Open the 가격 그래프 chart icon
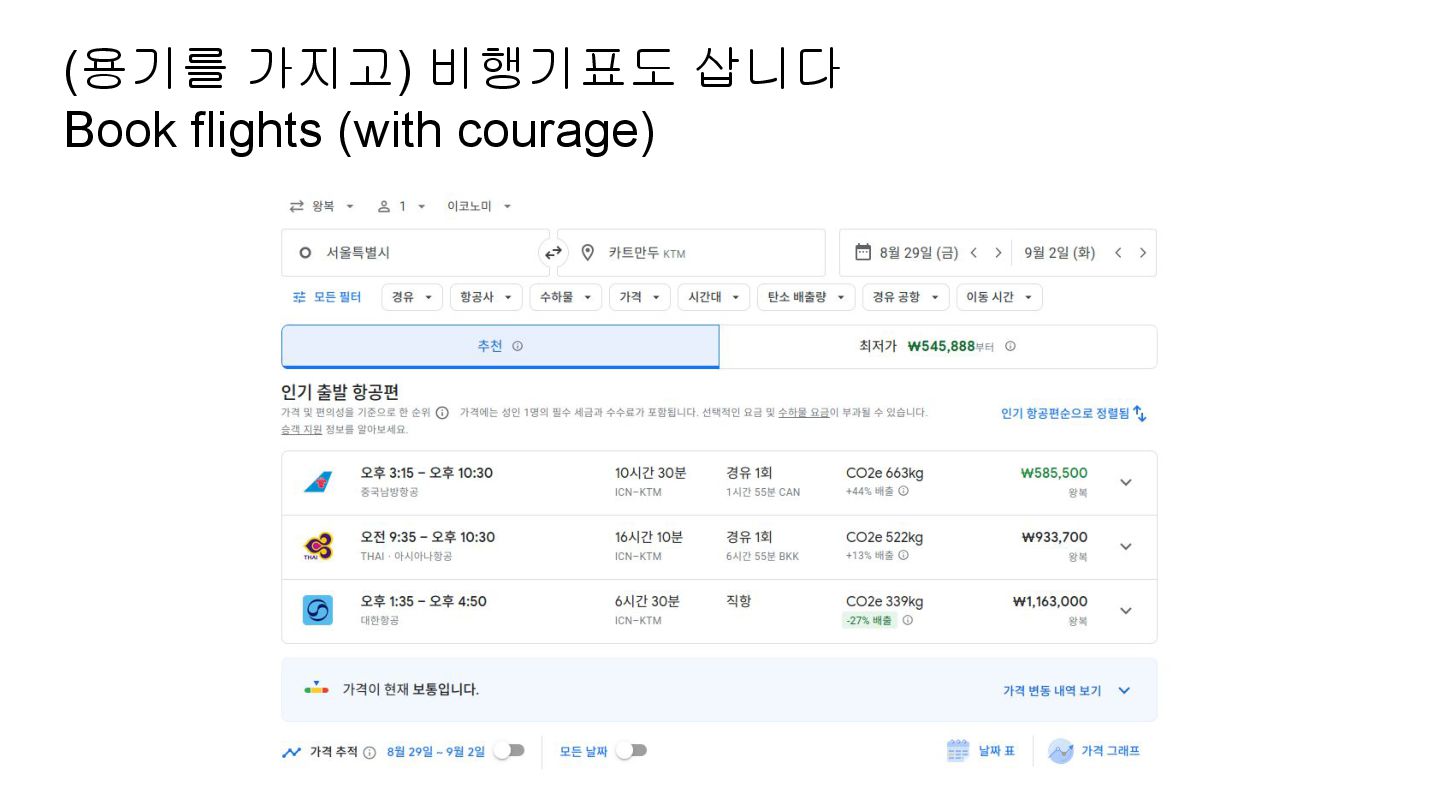 click(1060, 751)
